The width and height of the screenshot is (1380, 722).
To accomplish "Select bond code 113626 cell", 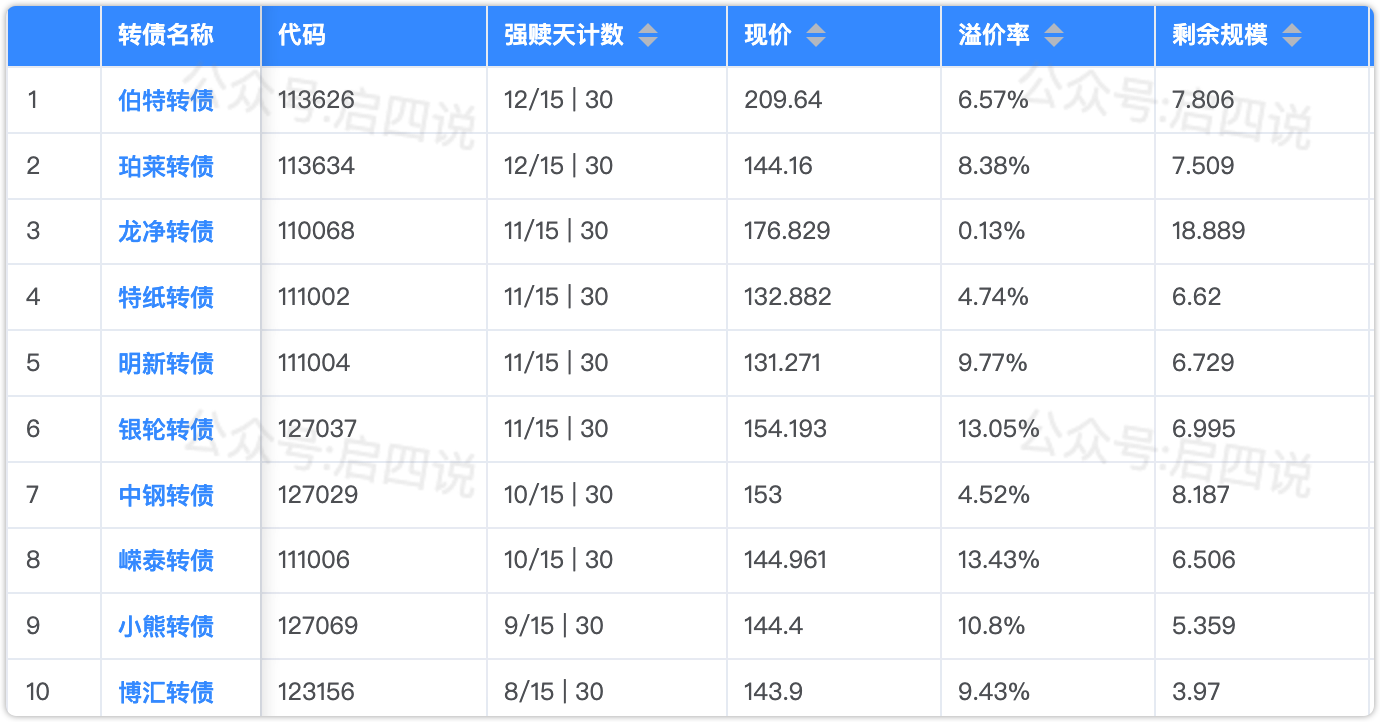I will pyautogui.click(x=316, y=100).
